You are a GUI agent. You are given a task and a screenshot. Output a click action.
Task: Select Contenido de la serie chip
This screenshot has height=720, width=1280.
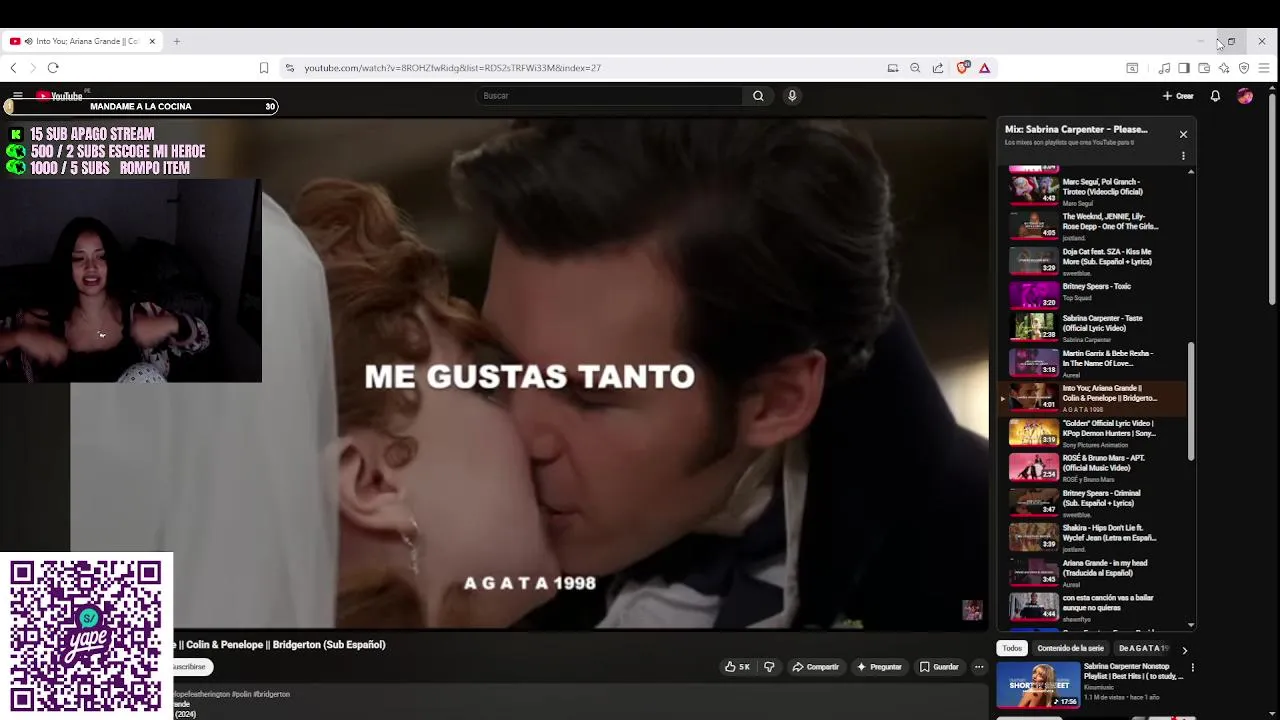click(x=1070, y=649)
